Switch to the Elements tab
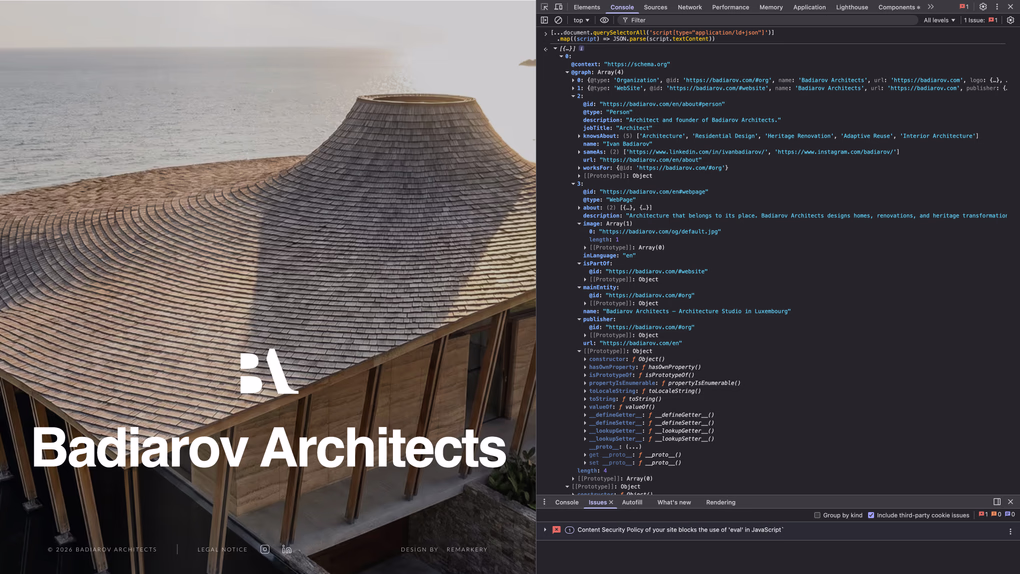1020x574 pixels. pyautogui.click(x=587, y=7)
